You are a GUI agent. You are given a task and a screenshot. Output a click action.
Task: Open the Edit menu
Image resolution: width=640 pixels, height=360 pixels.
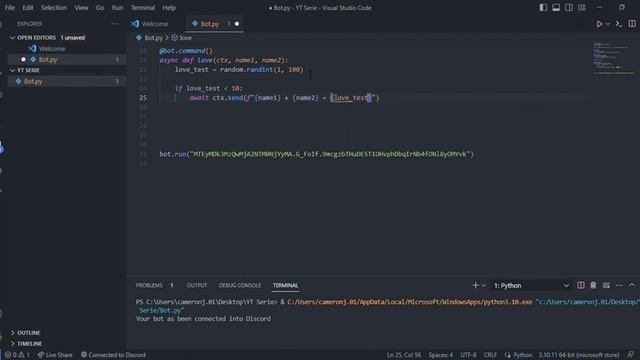(x=28, y=8)
